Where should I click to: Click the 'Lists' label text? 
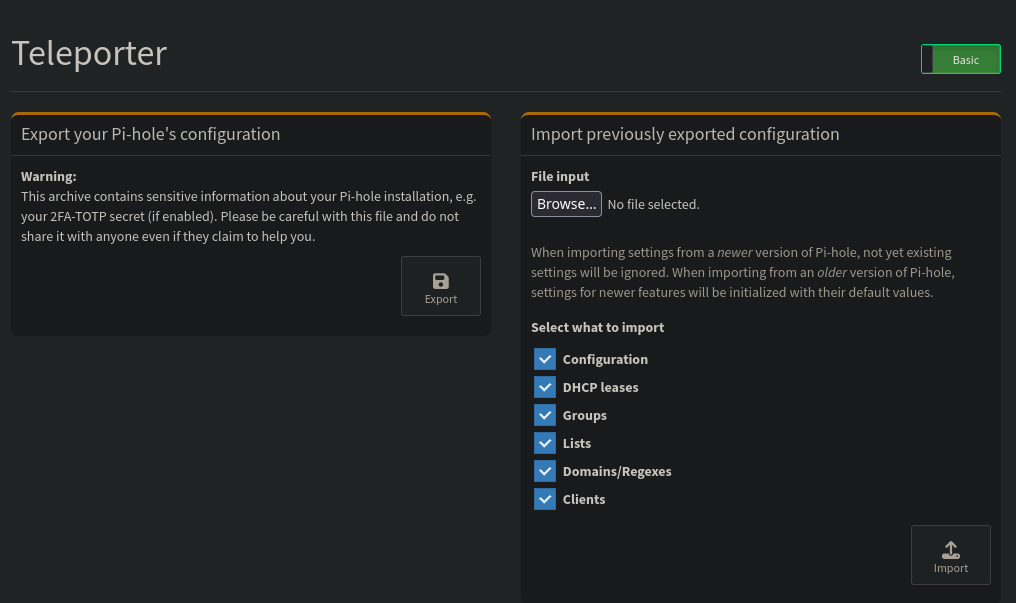click(577, 444)
